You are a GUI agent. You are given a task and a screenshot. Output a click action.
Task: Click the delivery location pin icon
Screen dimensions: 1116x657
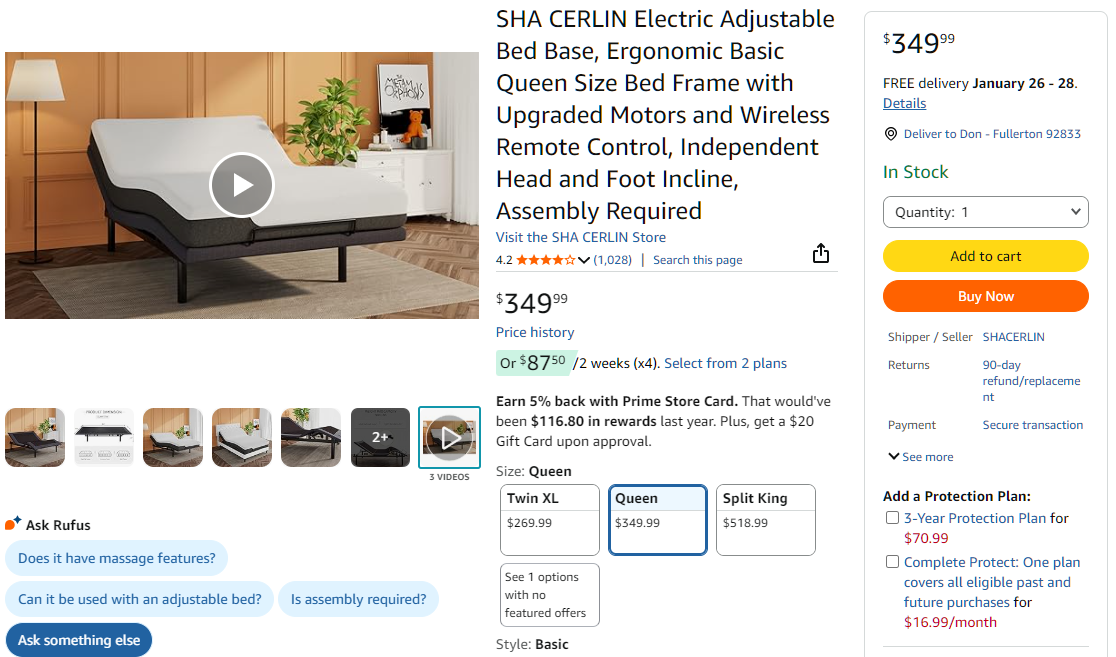click(890, 134)
